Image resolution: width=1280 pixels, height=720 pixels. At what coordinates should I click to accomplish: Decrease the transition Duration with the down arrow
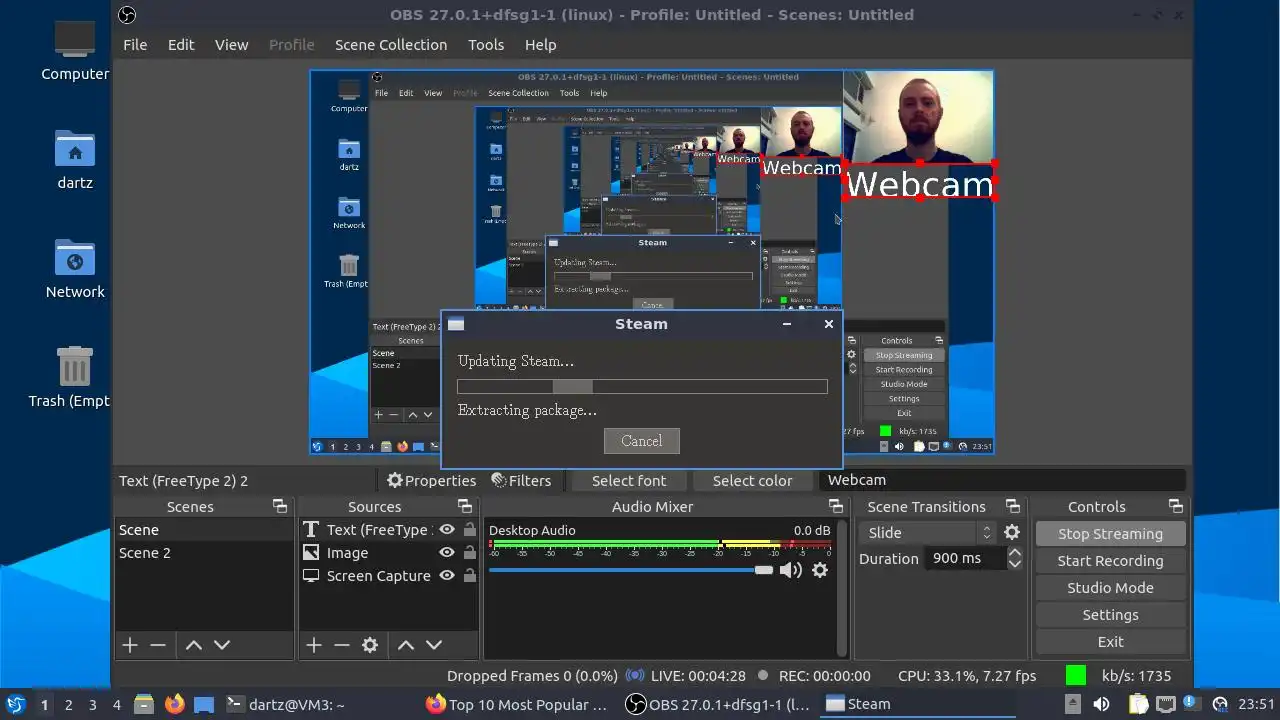point(1014,564)
